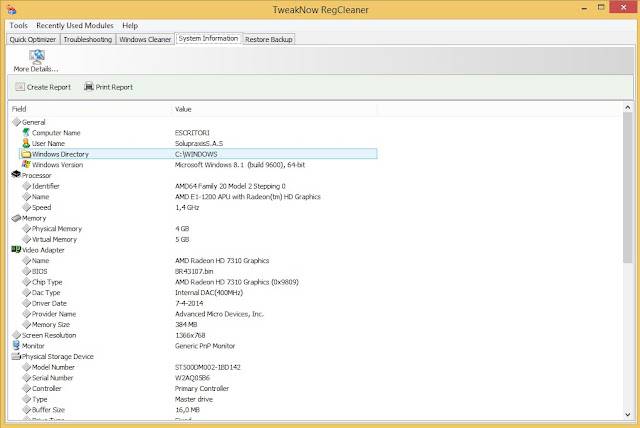This screenshot has height=428, width=640.
Task: Click the value C:\WINDOWS
Action: pyautogui.click(x=196, y=154)
